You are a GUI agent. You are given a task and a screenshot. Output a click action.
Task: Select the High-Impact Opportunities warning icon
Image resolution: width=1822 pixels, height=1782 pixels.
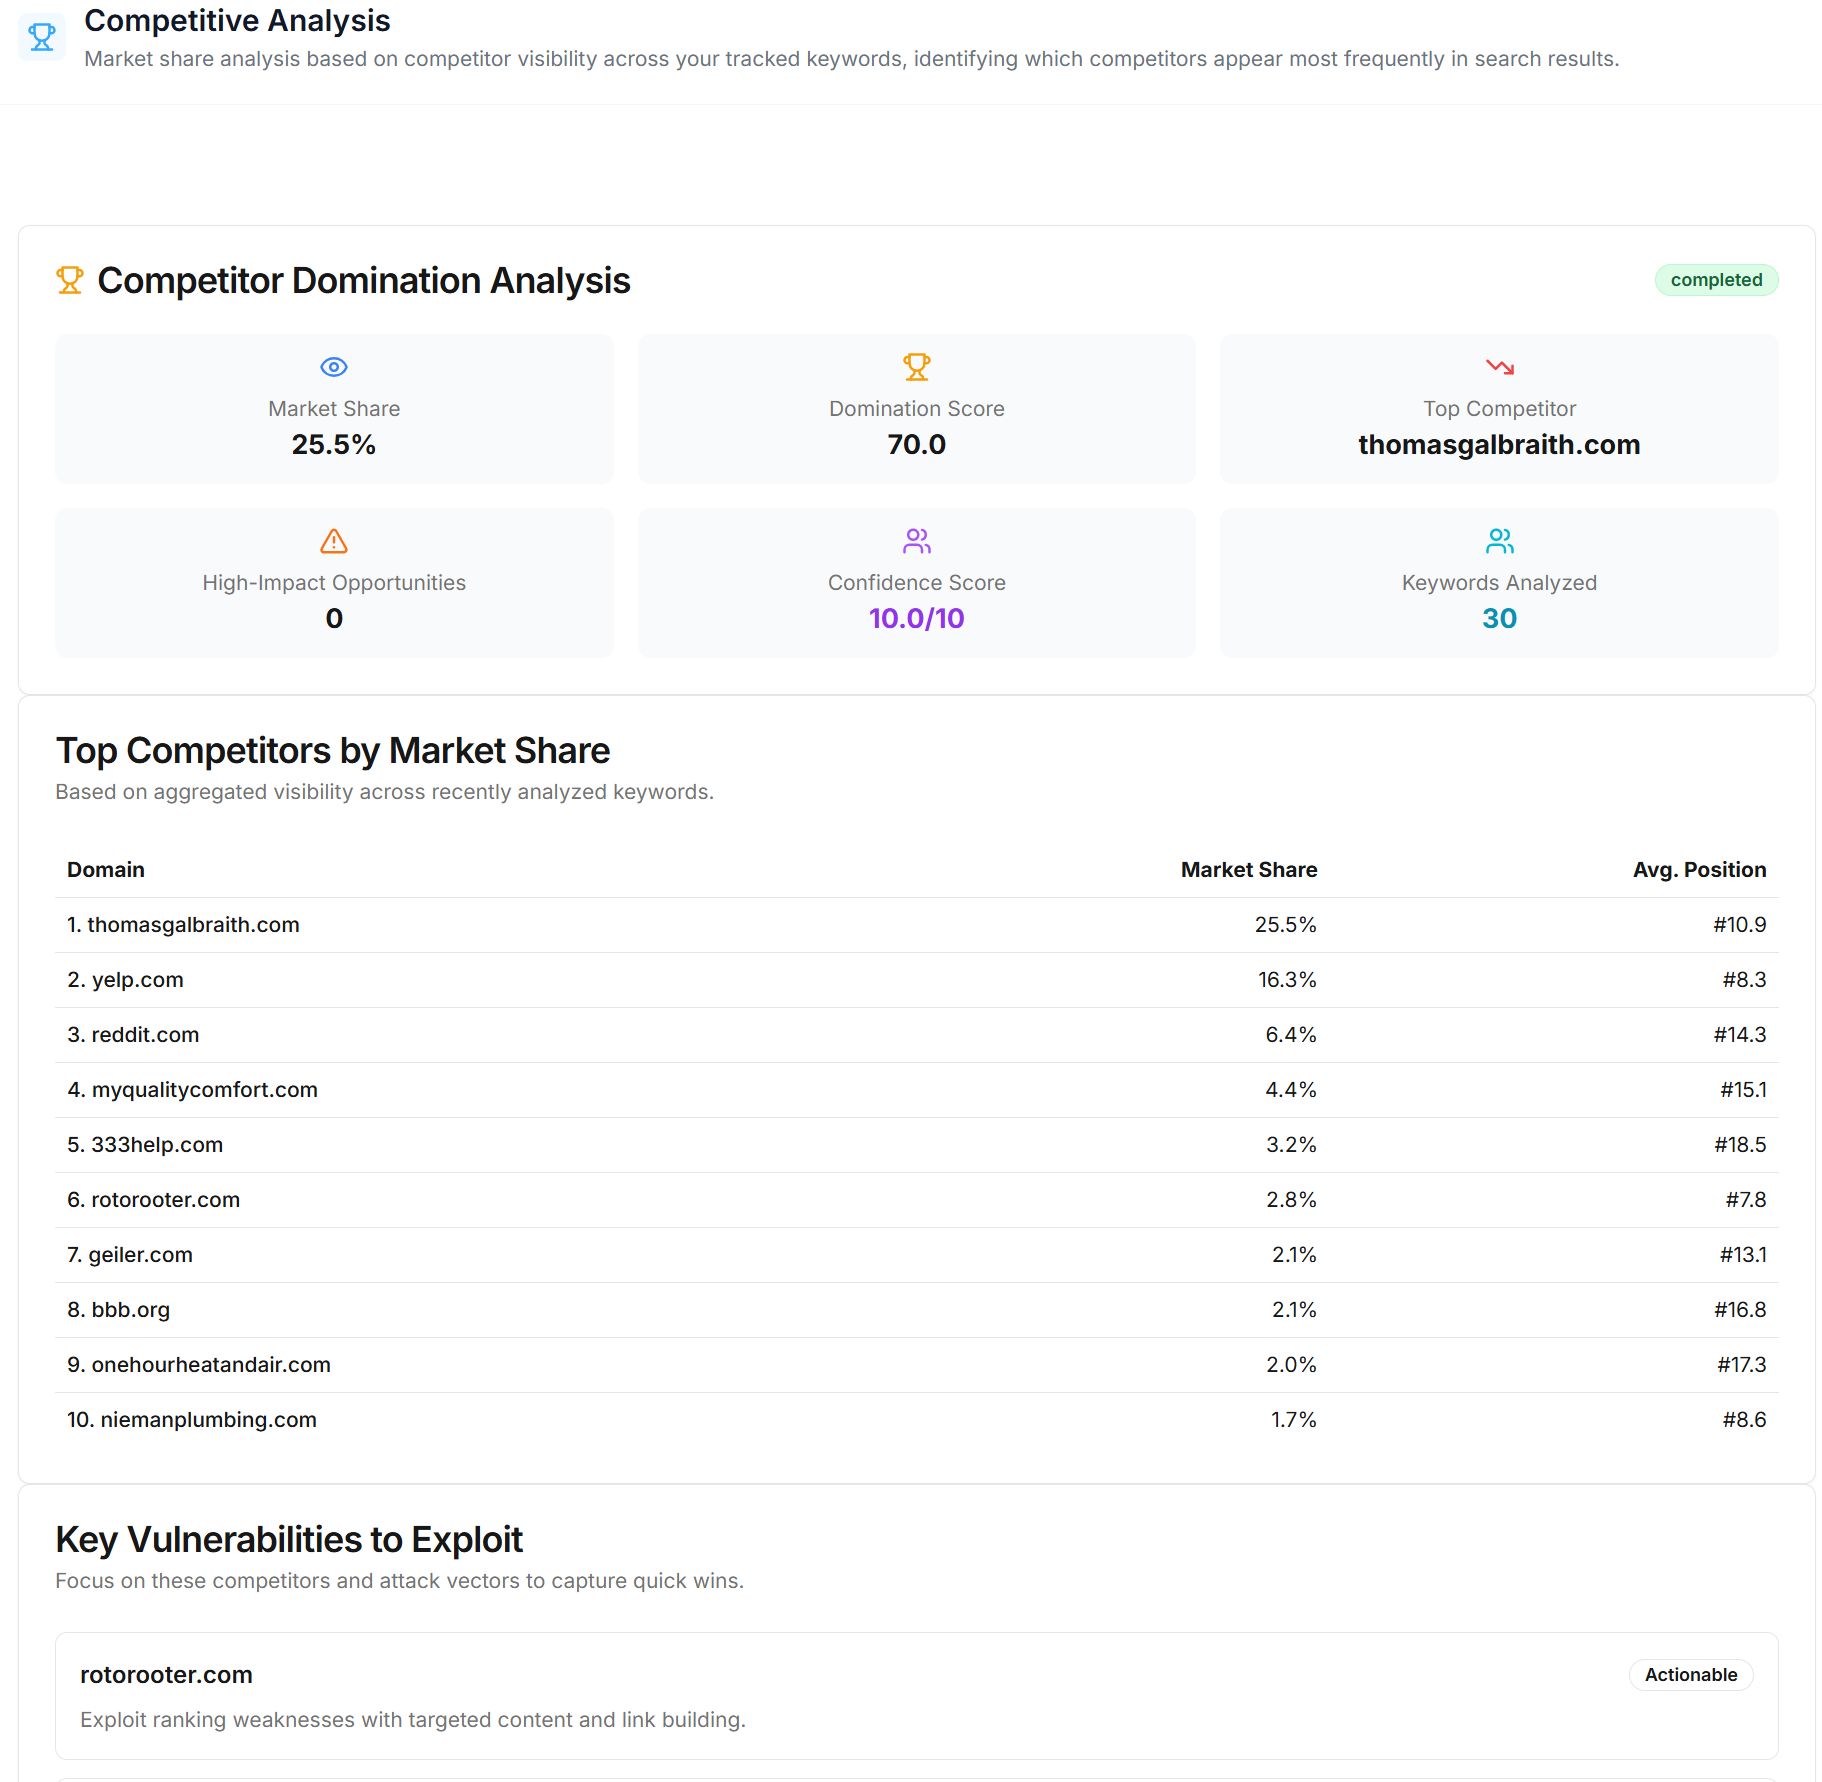coord(334,541)
